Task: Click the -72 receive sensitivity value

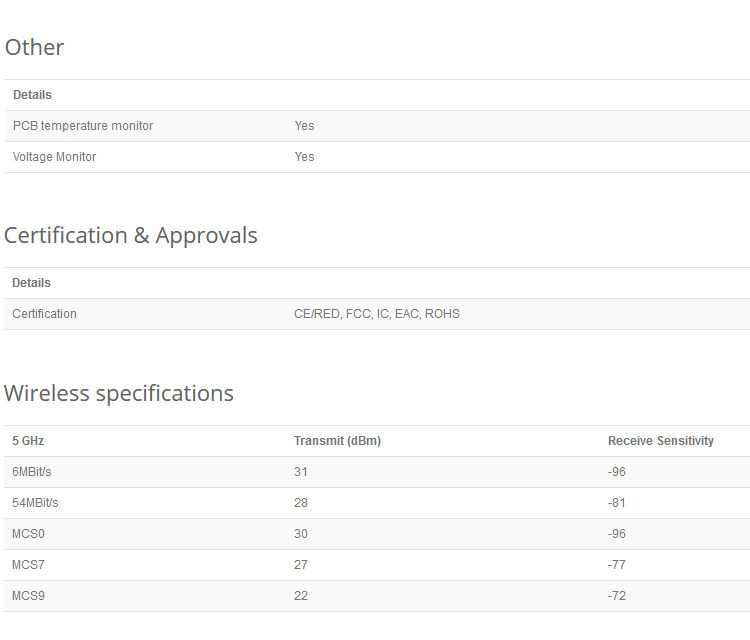Action: pos(616,596)
